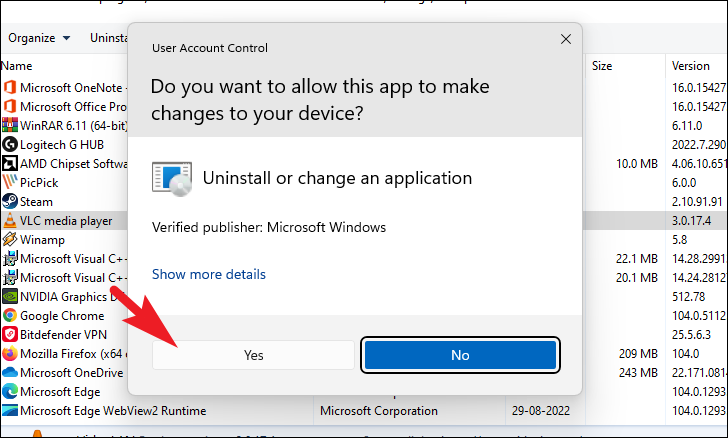The width and height of the screenshot is (728, 438).
Task: Click No in the User Account Control dialog
Action: [460, 355]
